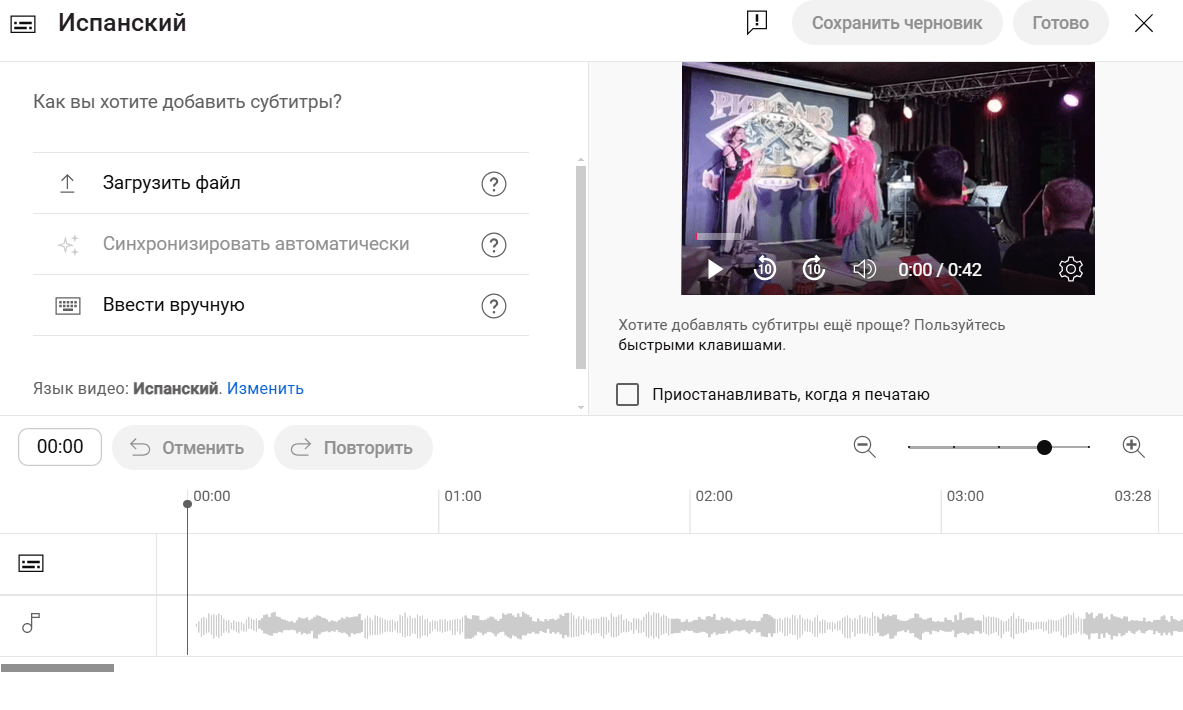The image size is (1183, 710).
Task: Zoom in the timeline
Action: coord(1133,447)
